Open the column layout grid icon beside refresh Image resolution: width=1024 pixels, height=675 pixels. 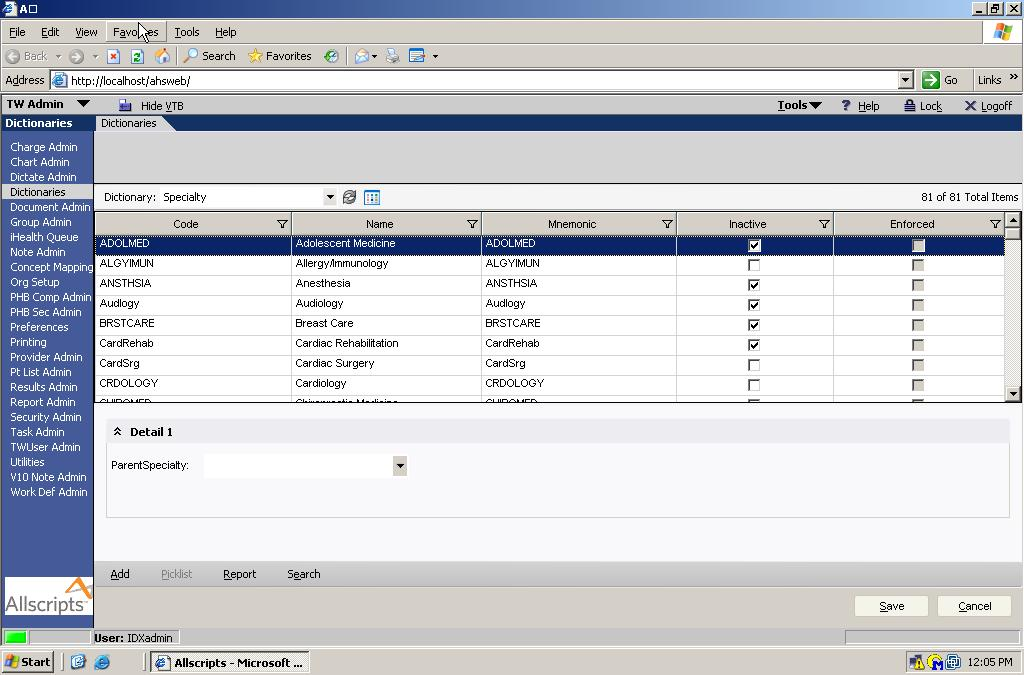(x=370, y=197)
